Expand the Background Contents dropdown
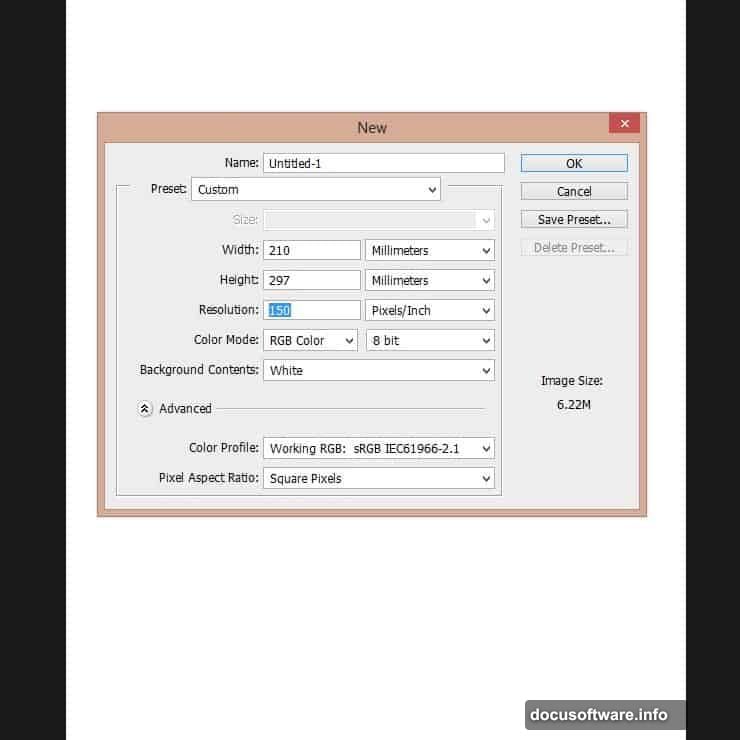This screenshot has height=740, width=740. click(x=379, y=370)
